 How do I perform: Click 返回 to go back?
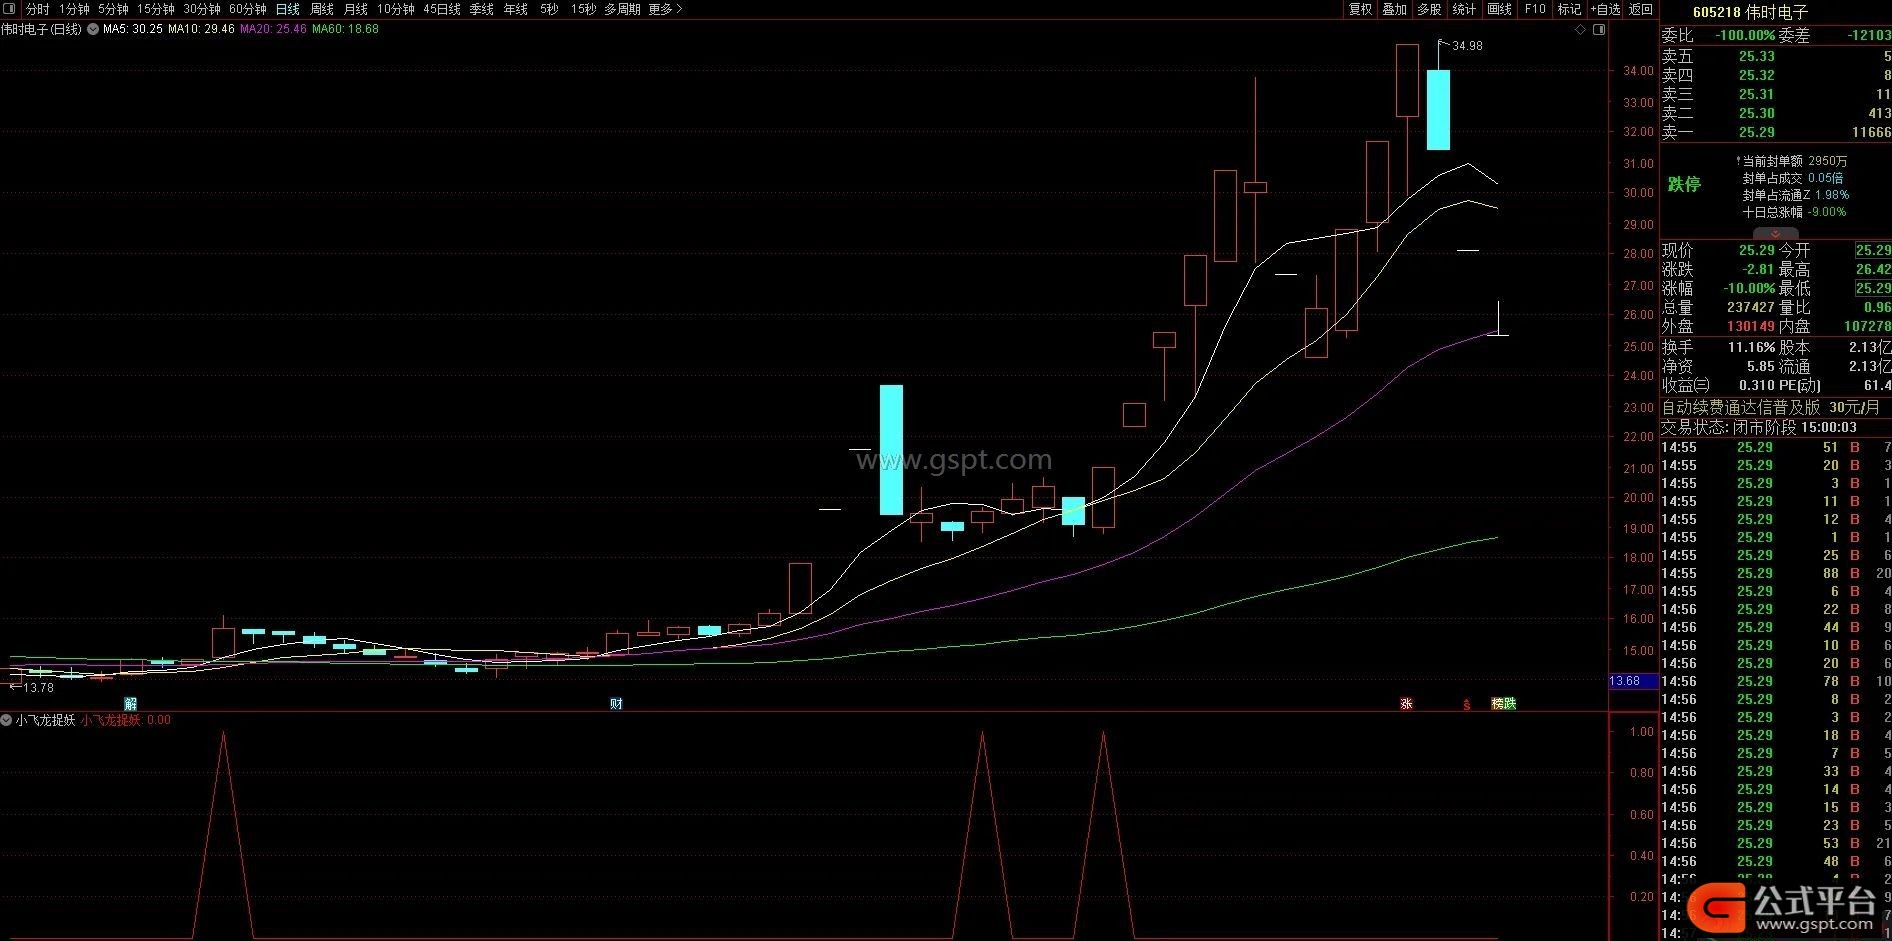click(1641, 9)
